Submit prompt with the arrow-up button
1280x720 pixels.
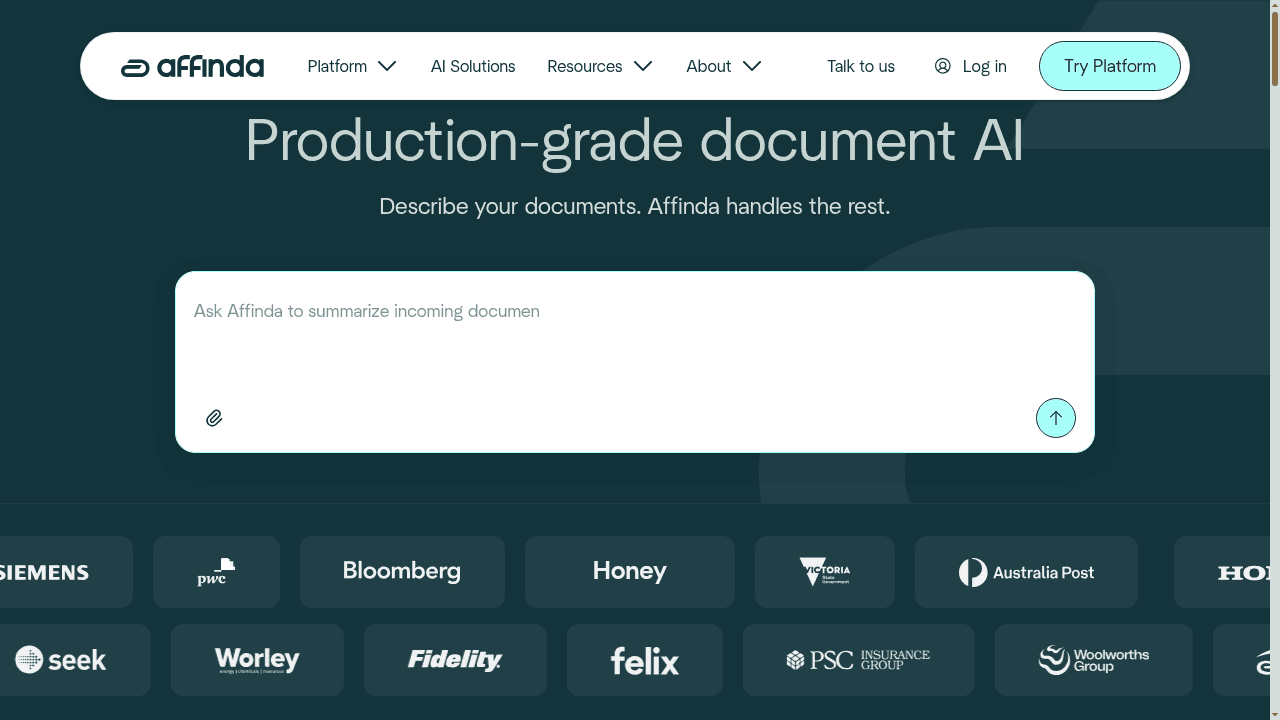coord(1055,418)
